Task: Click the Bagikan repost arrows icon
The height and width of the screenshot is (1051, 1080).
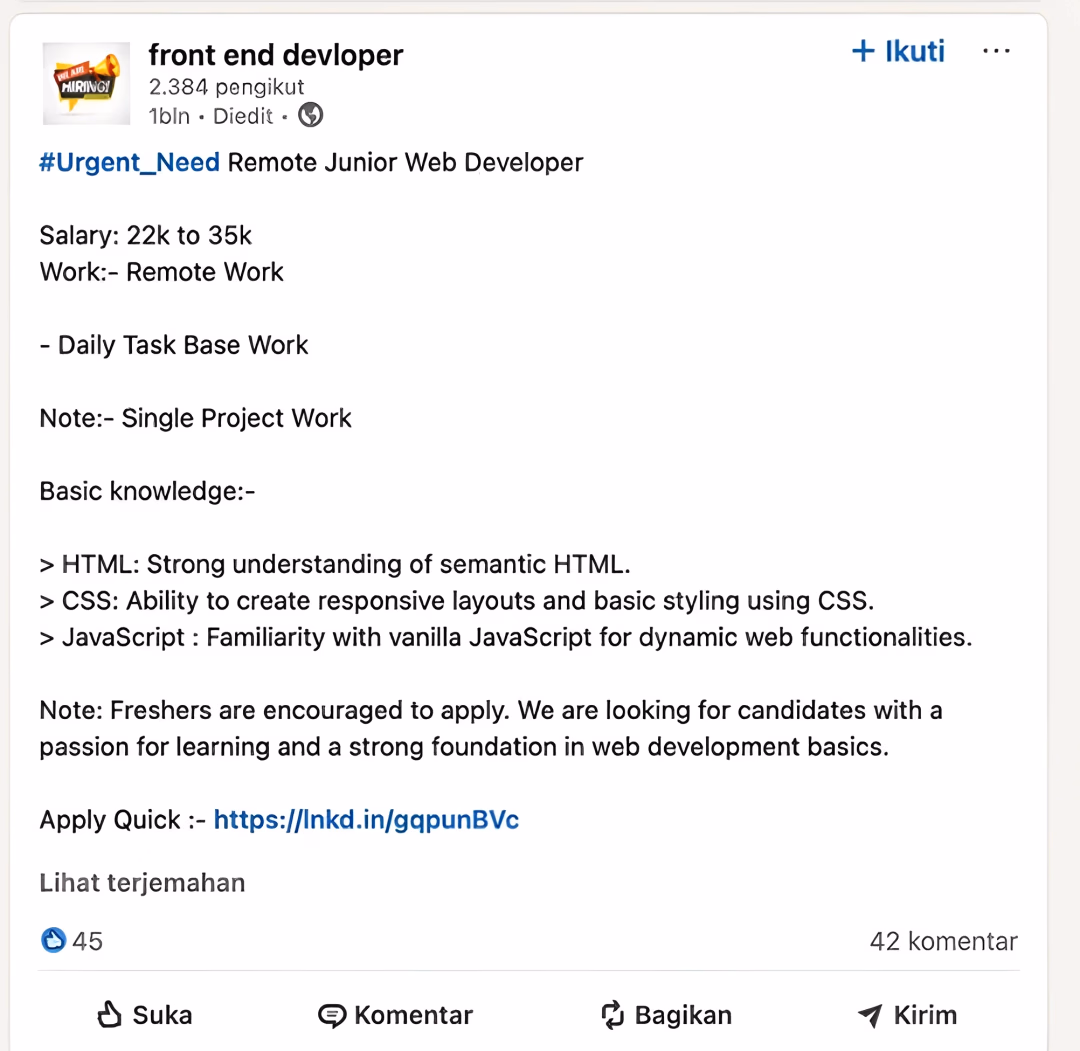Action: (612, 1016)
